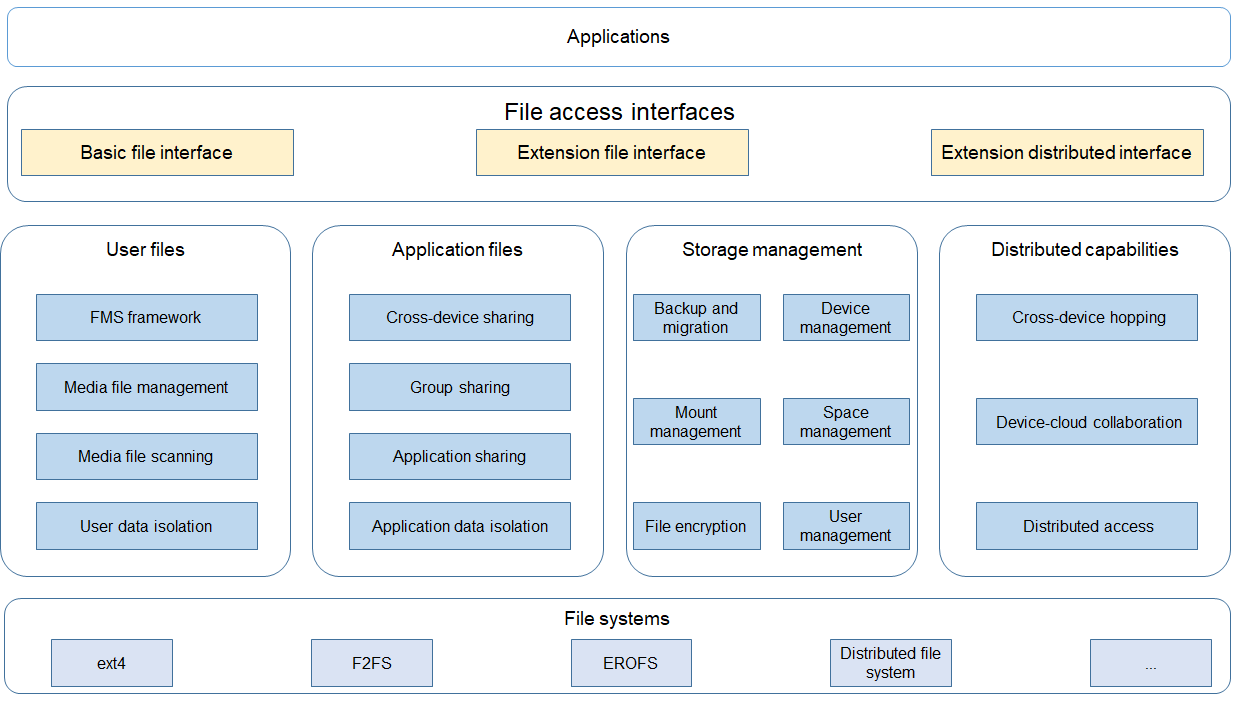Screen dimensions: 1238x705
Task: Click the Application files heading
Action: (457, 250)
